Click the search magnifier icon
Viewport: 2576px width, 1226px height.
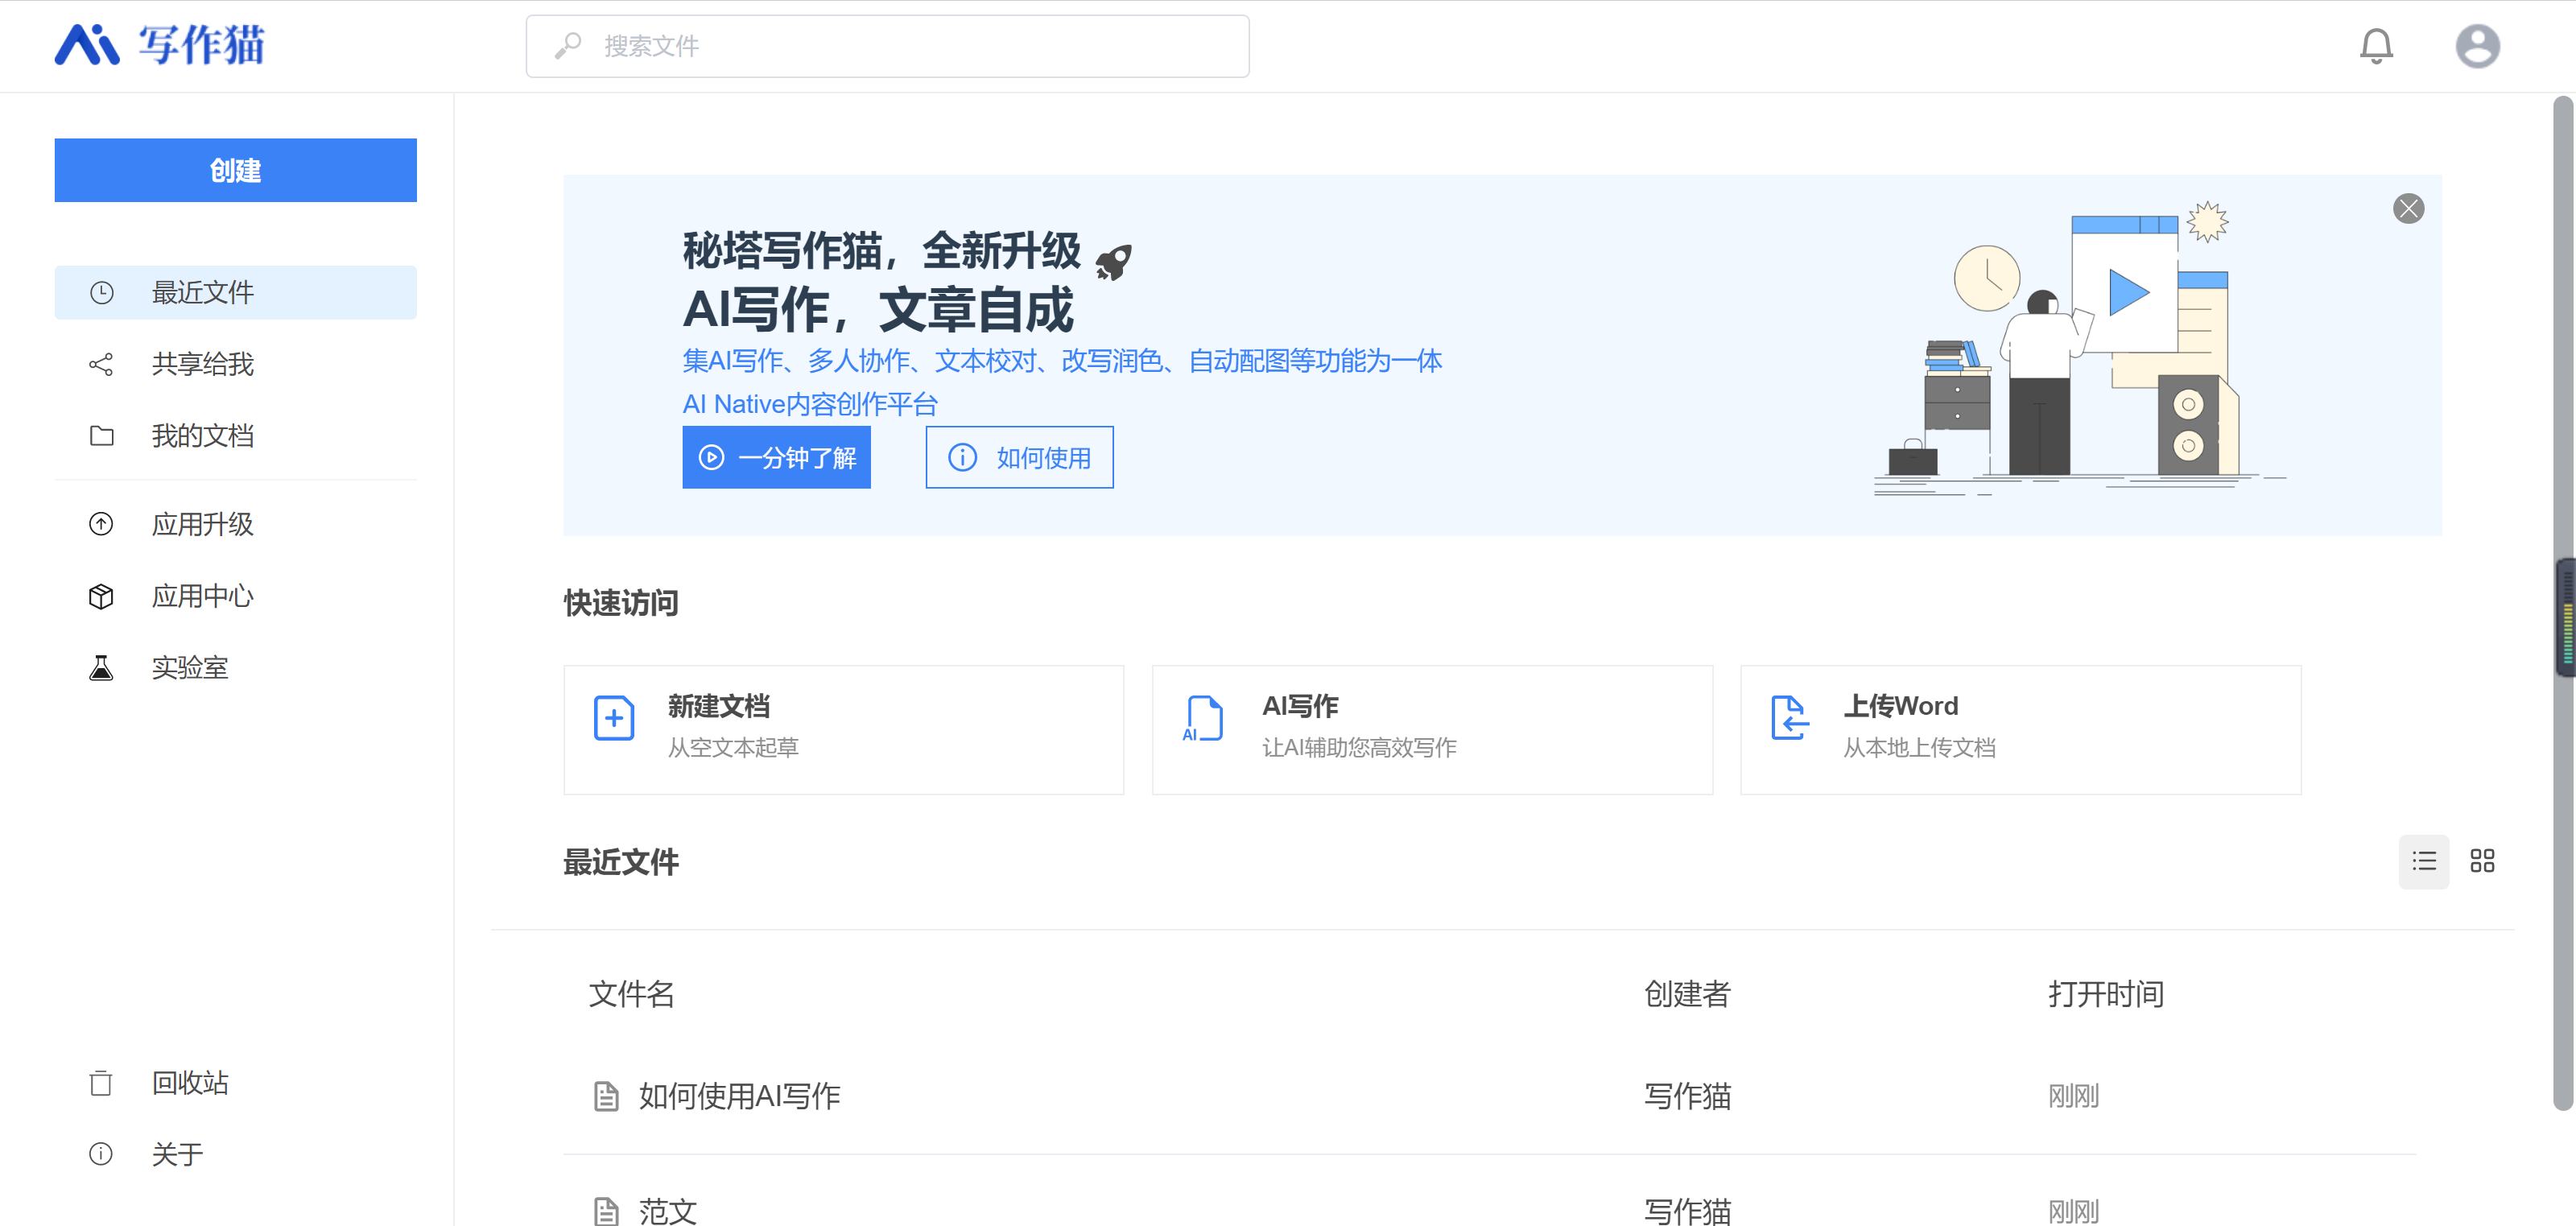point(568,46)
